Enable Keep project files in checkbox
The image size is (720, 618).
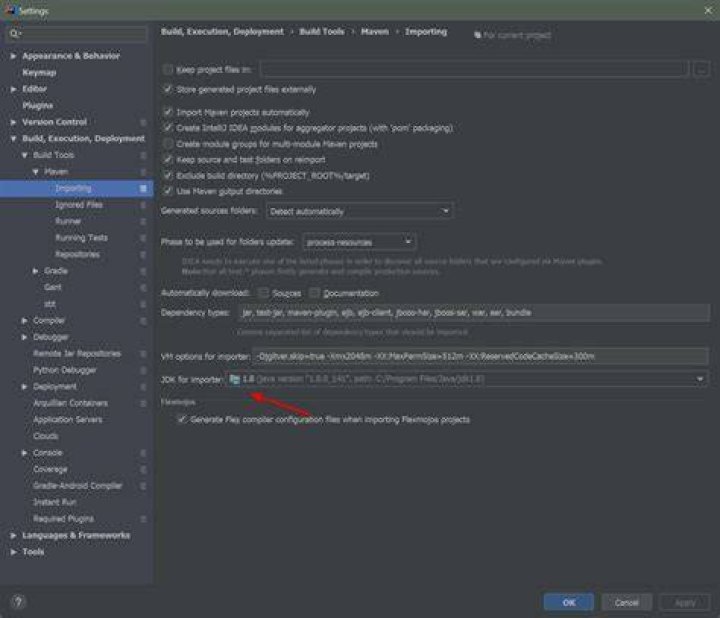click(168, 69)
